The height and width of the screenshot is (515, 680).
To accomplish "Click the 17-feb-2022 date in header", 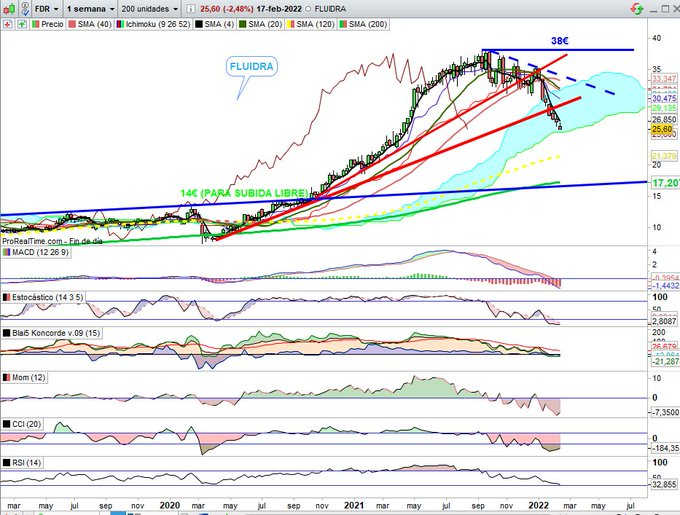I will pos(279,9).
